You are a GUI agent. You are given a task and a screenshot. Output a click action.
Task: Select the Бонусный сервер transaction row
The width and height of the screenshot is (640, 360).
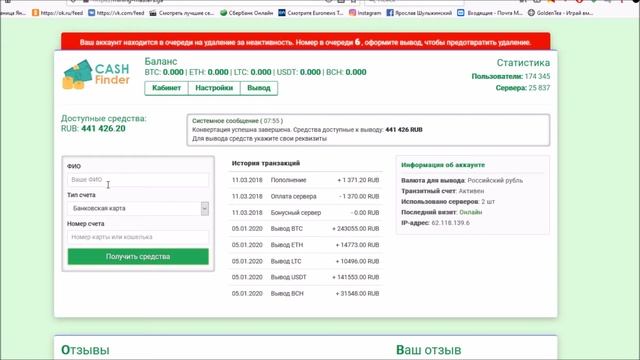pos(305,213)
